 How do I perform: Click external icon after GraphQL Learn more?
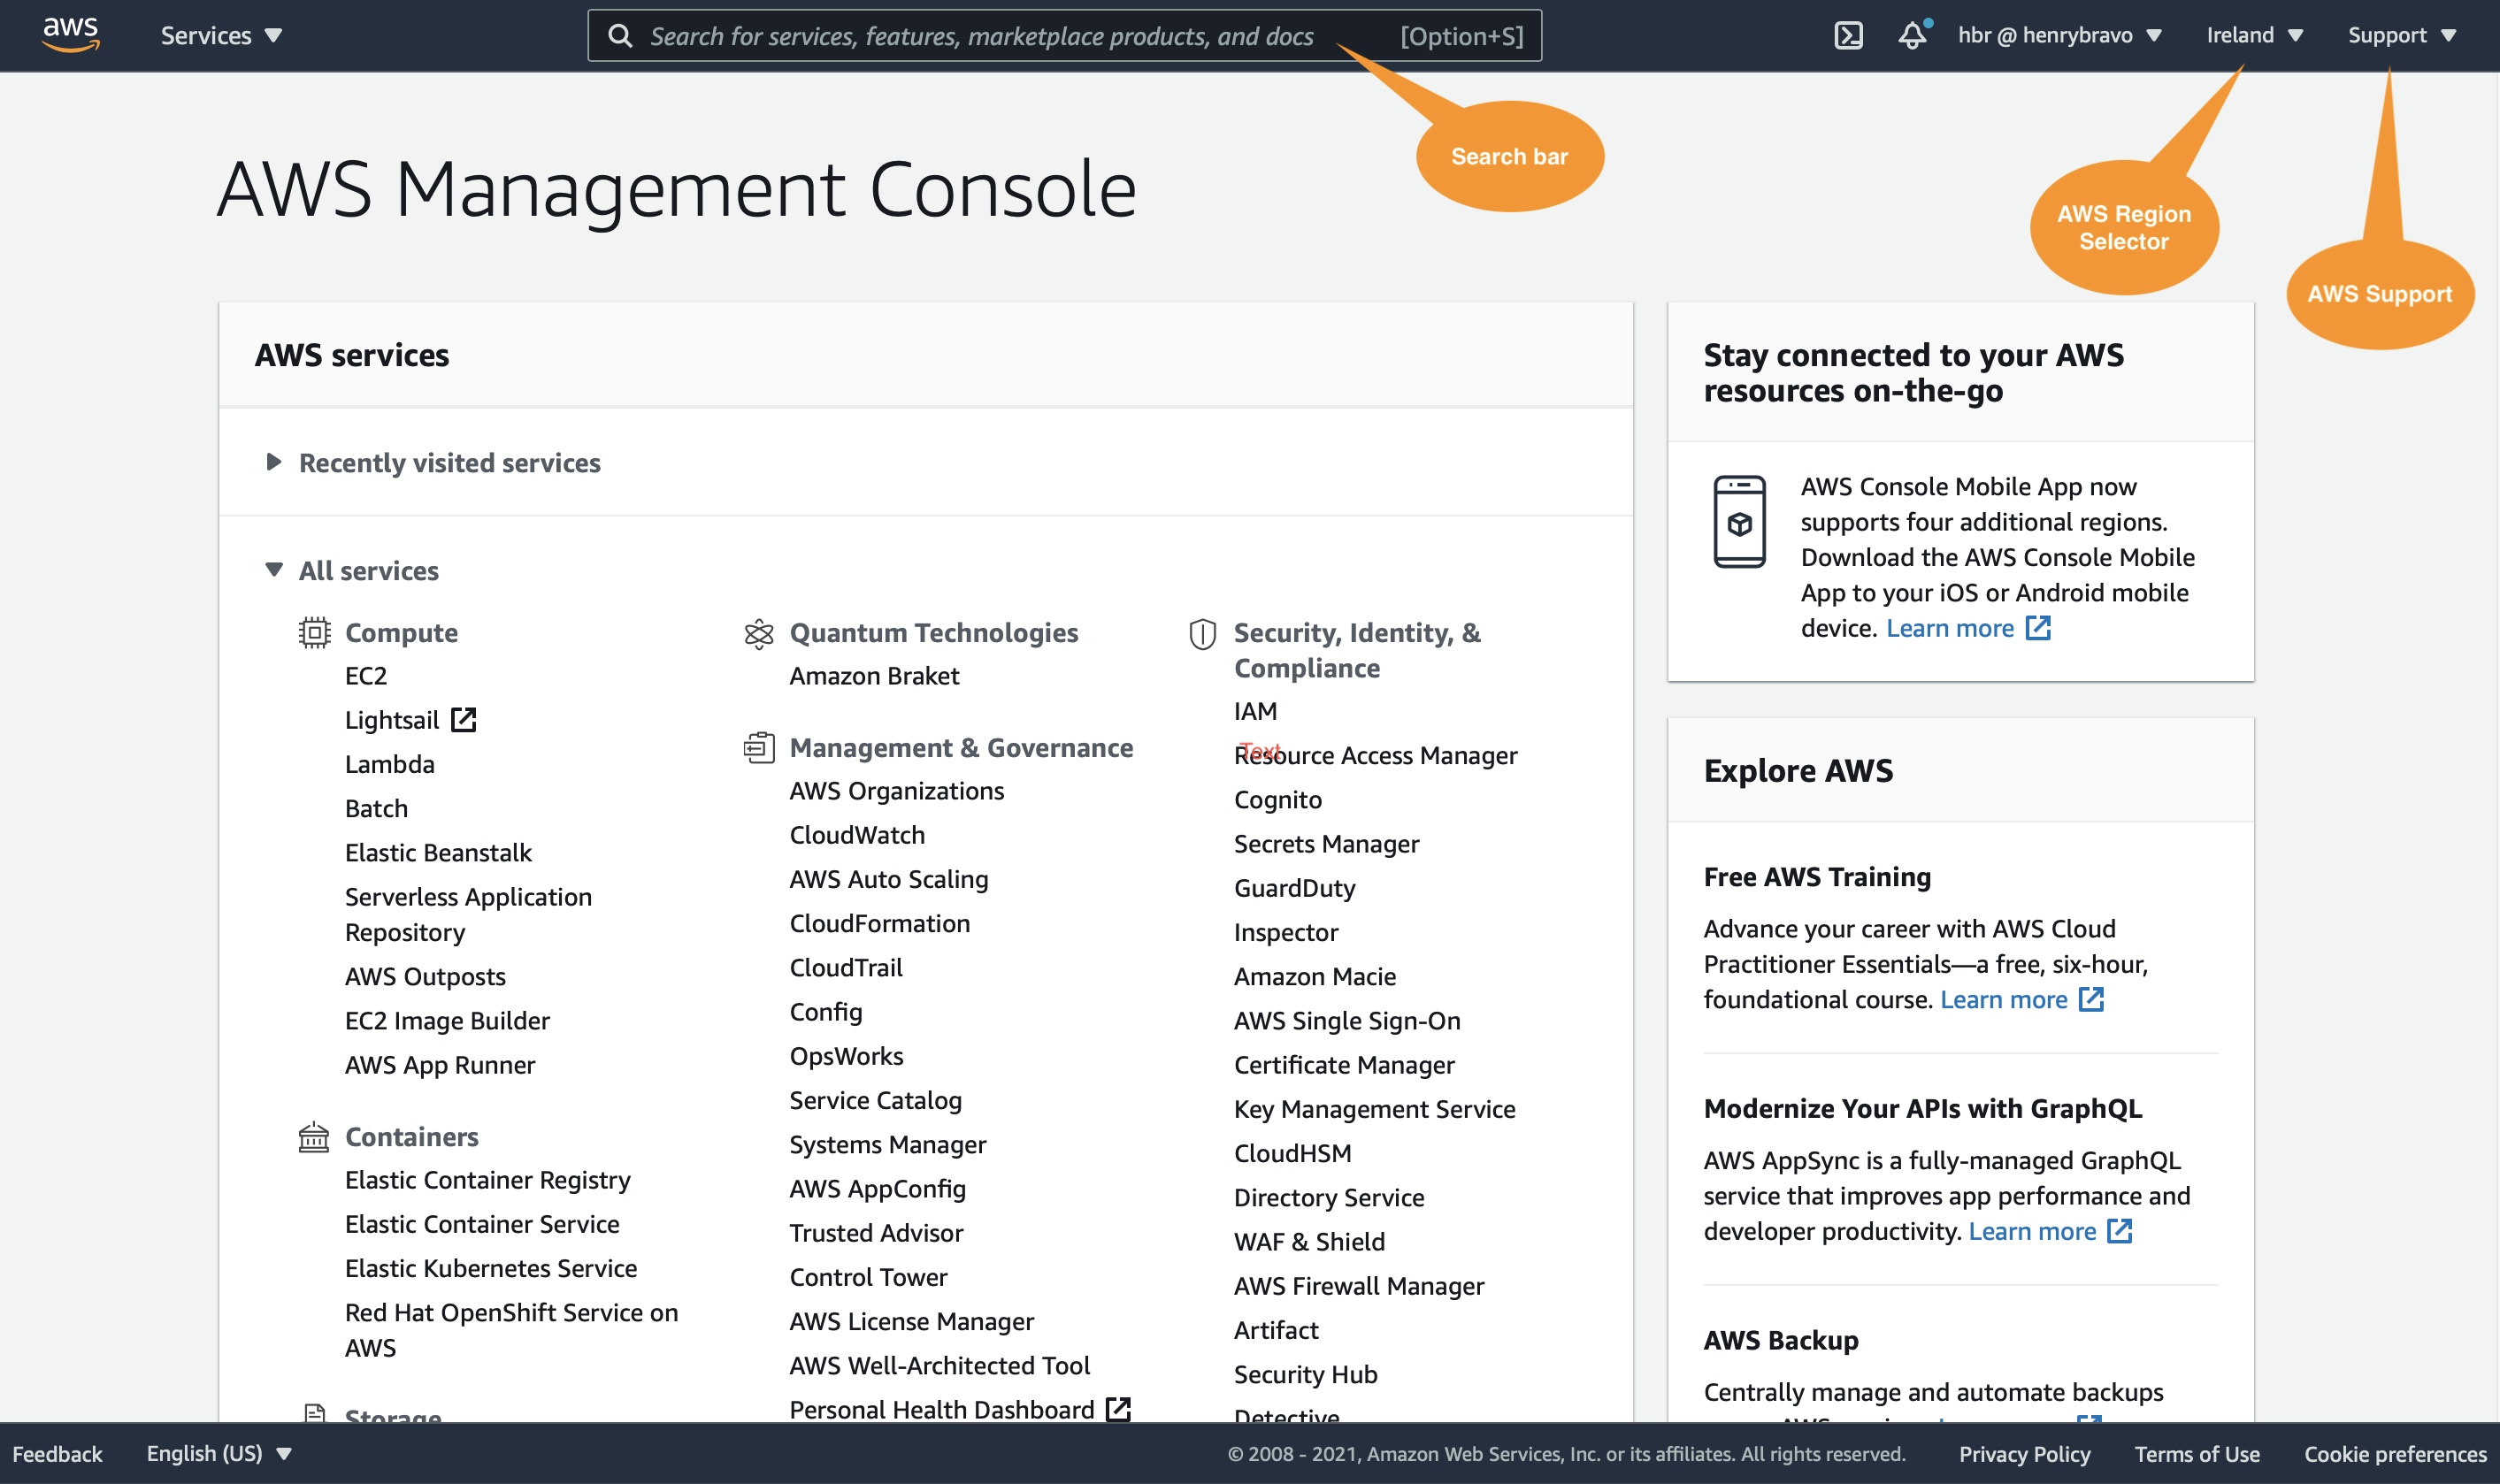2119,1231
